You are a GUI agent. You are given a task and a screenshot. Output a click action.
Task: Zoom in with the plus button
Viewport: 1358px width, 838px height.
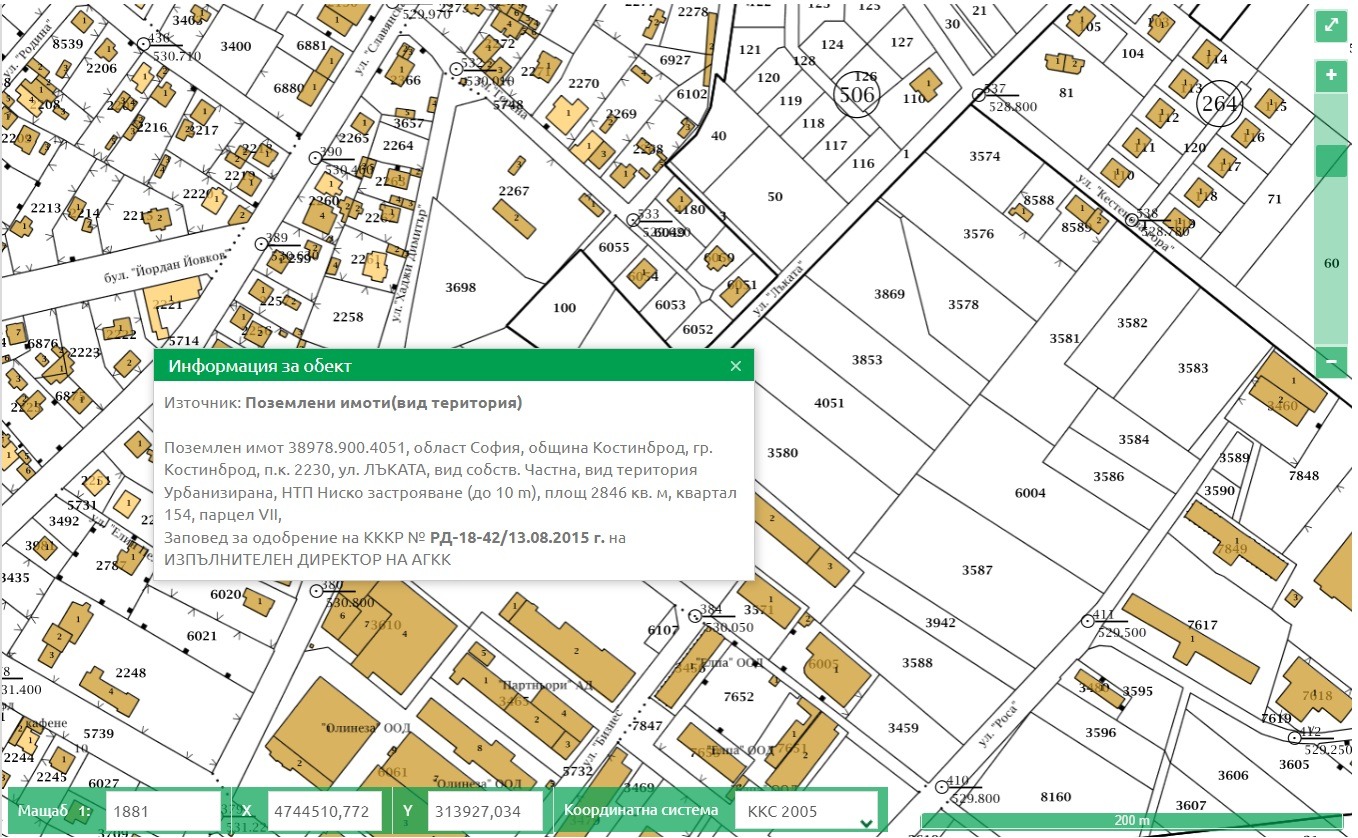coord(1331,76)
